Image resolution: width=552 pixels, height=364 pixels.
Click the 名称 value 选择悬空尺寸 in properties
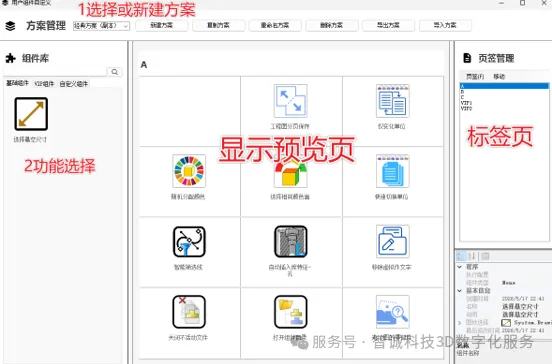click(520, 307)
